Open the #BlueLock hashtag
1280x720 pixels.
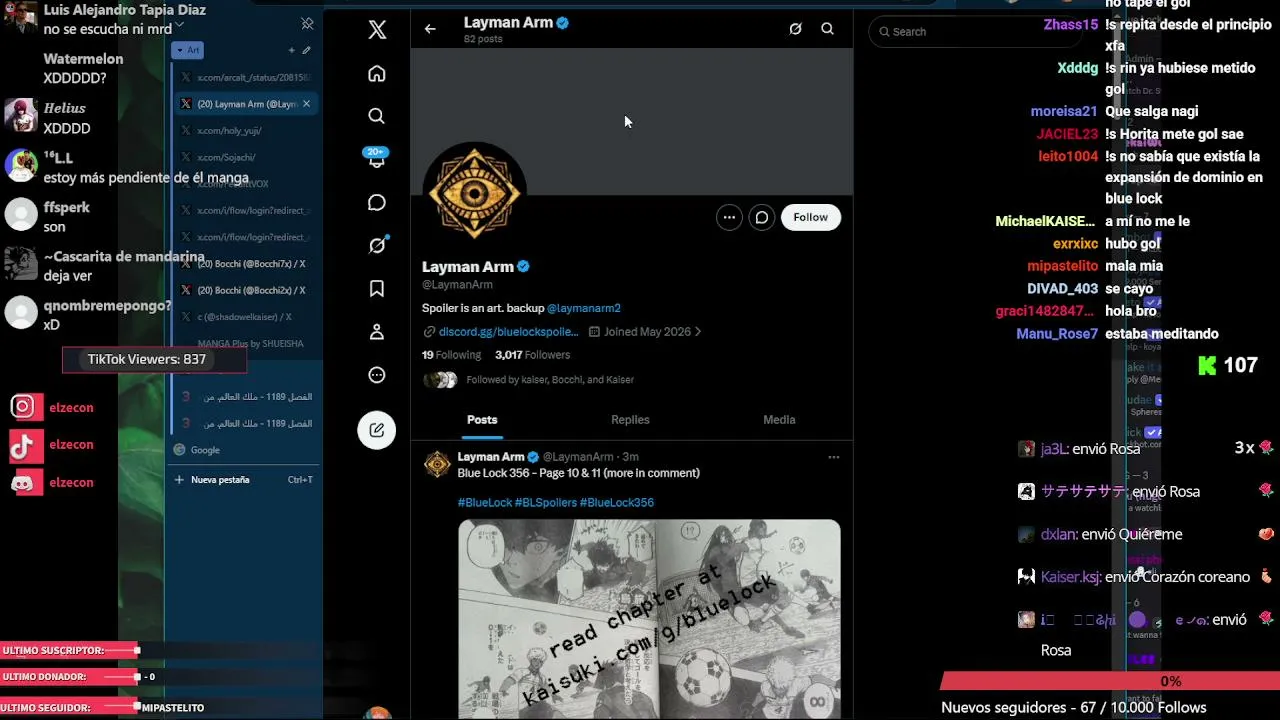(485, 503)
